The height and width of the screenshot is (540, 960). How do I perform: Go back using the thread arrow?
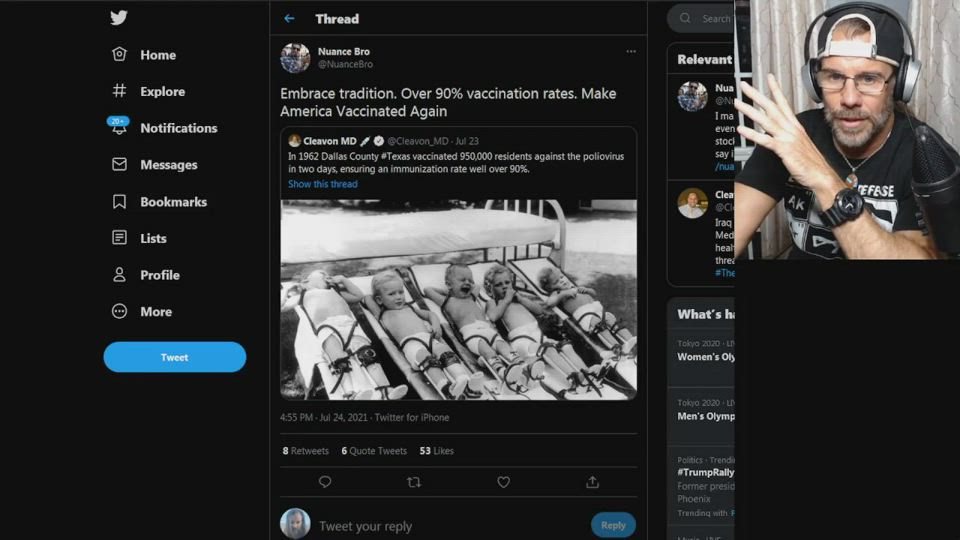(289, 18)
